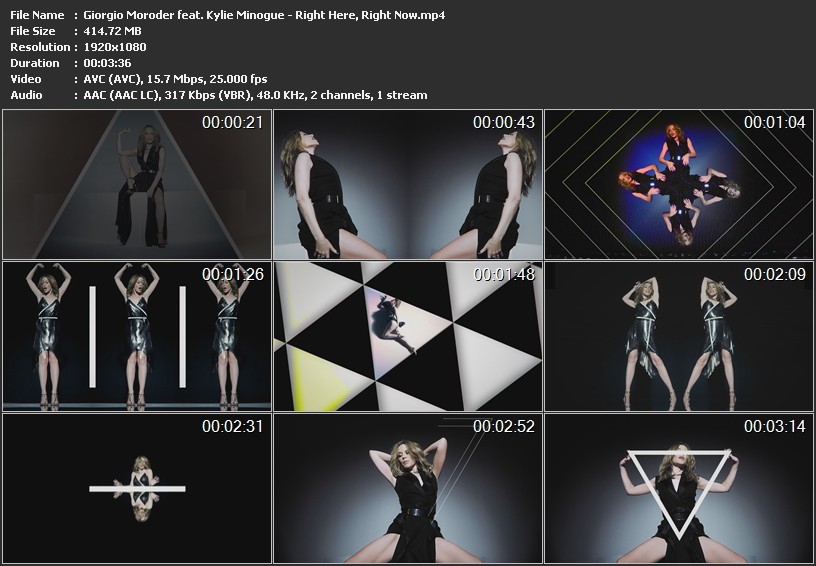
Task: Open the thumbnail at 00:02:52
Action: pyautogui.click(x=408, y=488)
